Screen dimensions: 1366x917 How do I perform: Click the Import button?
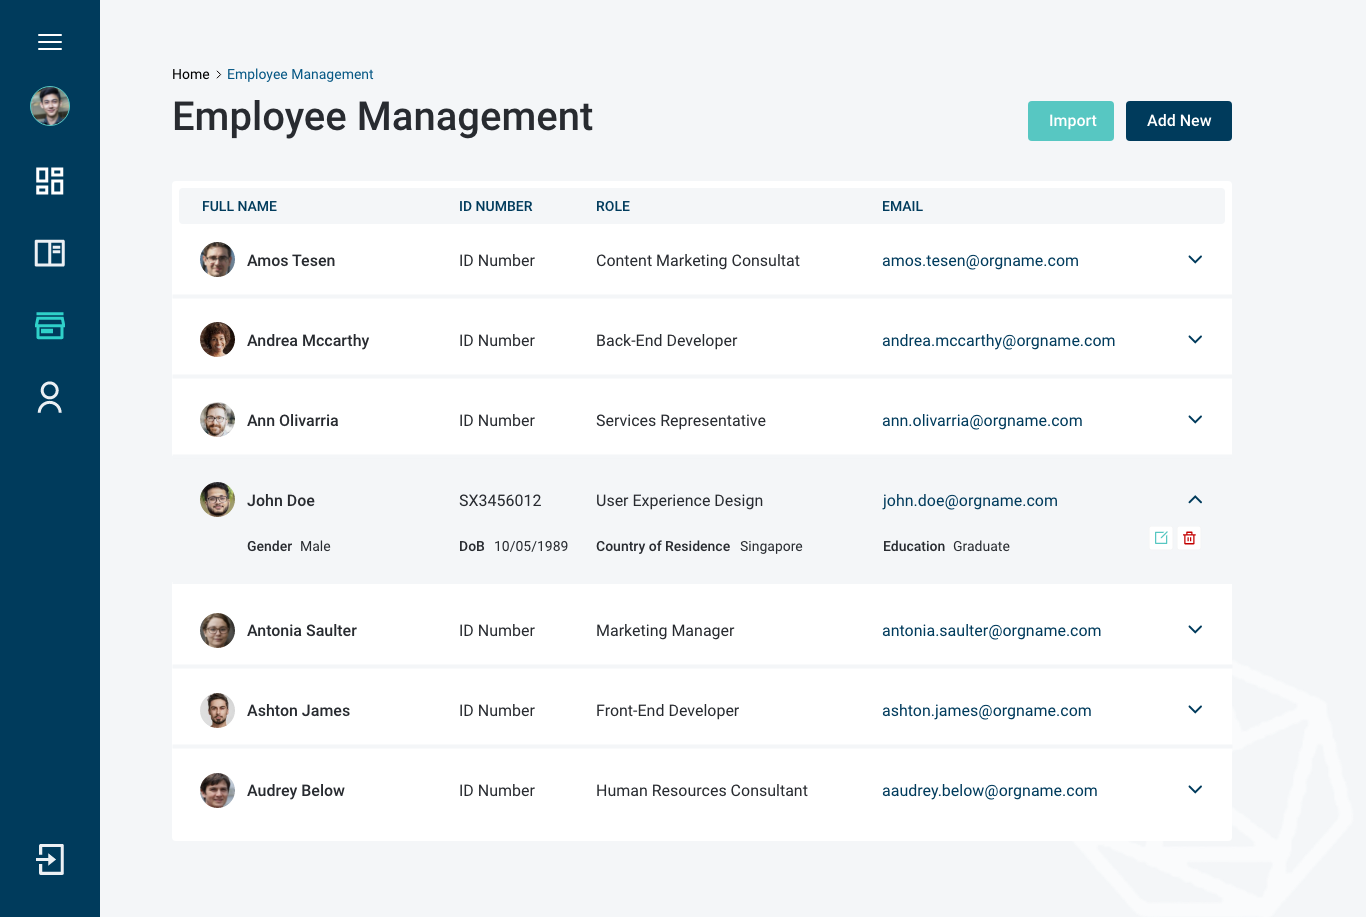point(1071,121)
